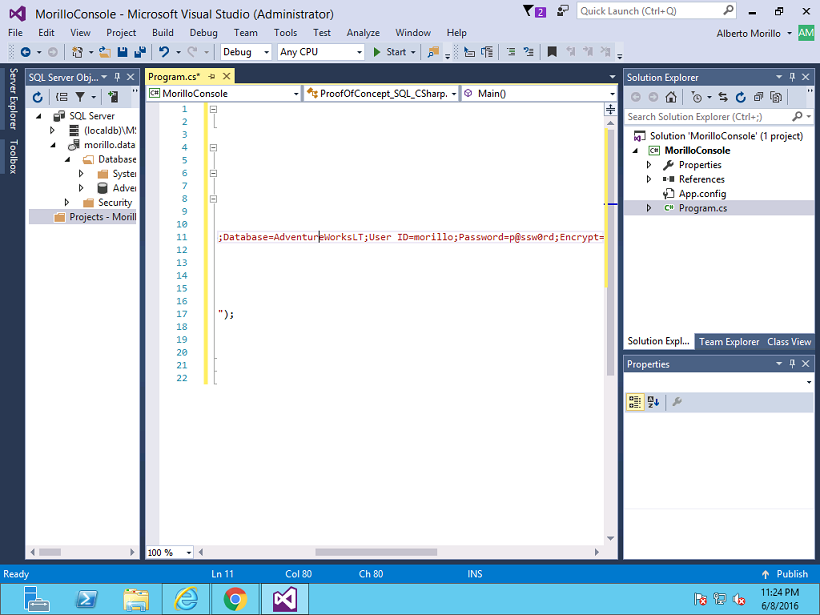Viewport: 820px width, 615px height.
Task: Collapse the code region at line 8
Action: click(x=213, y=199)
